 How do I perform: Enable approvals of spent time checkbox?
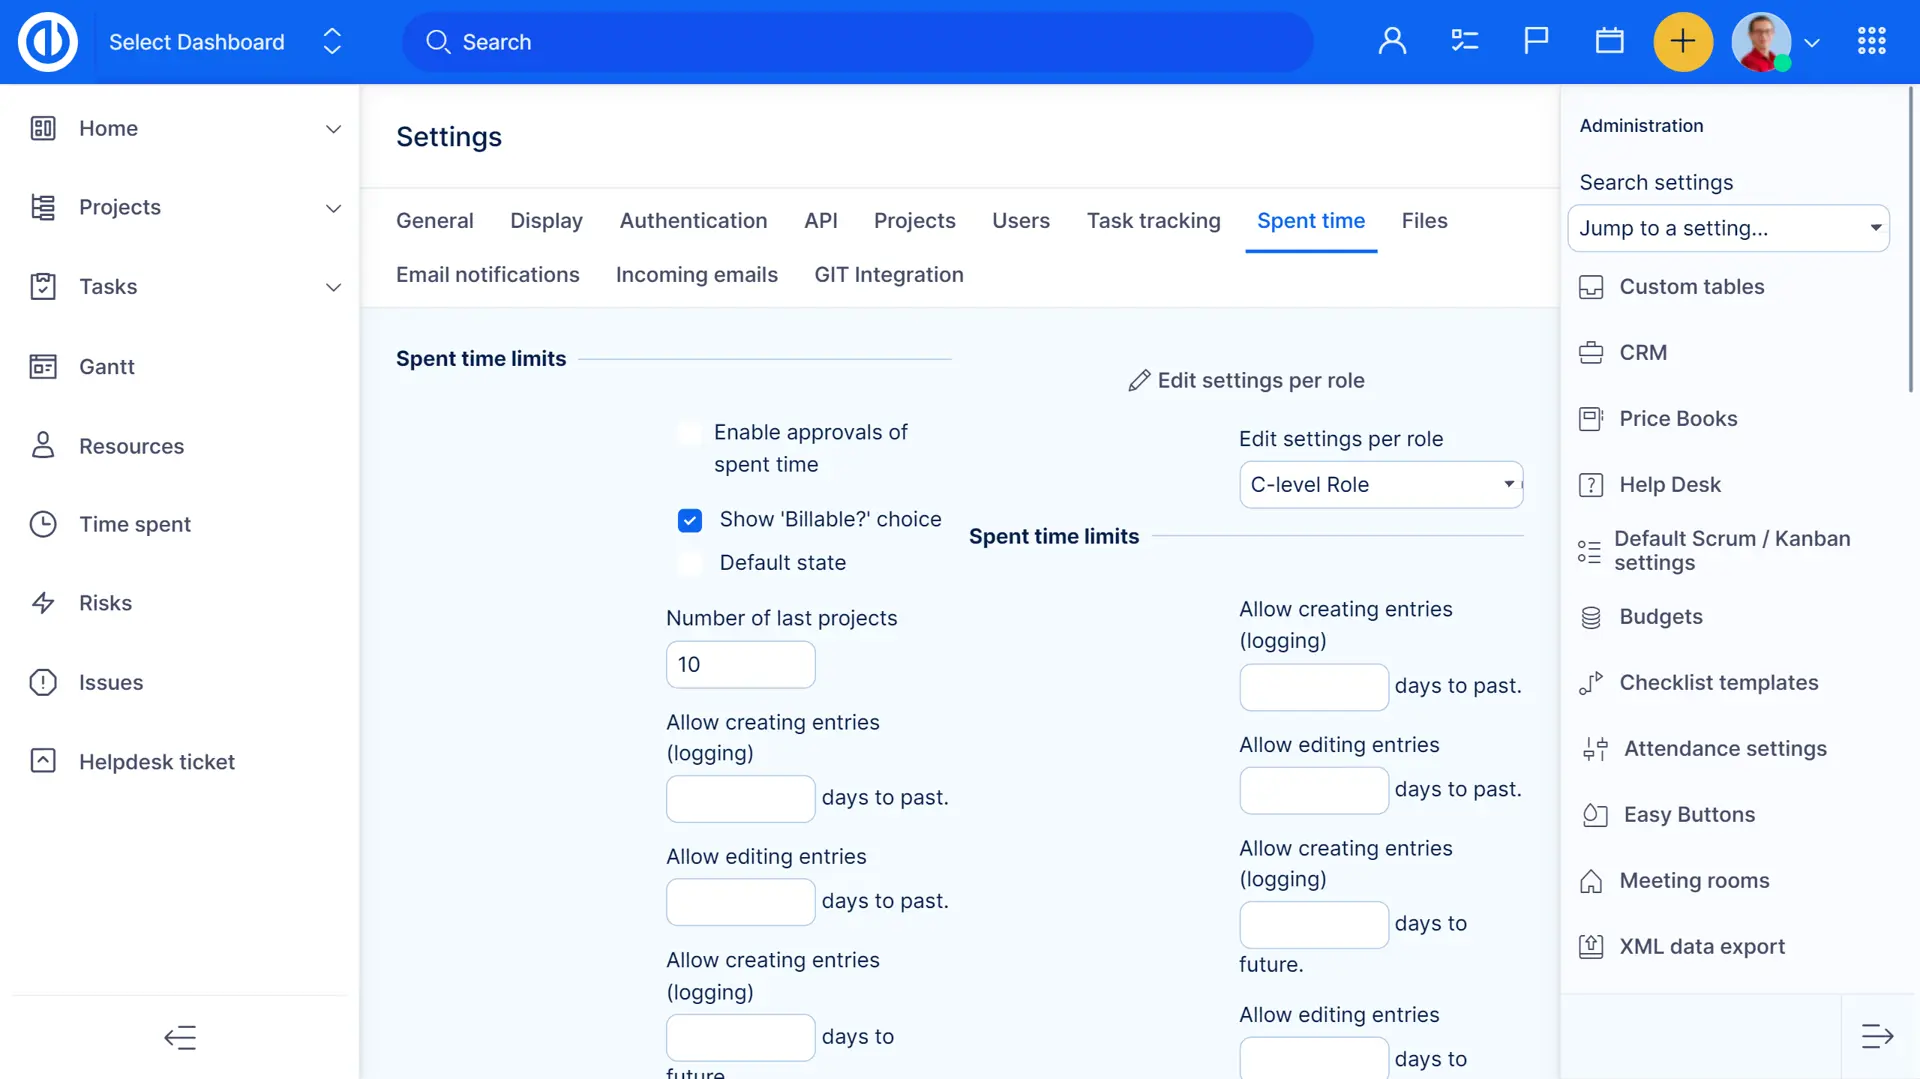(690, 433)
